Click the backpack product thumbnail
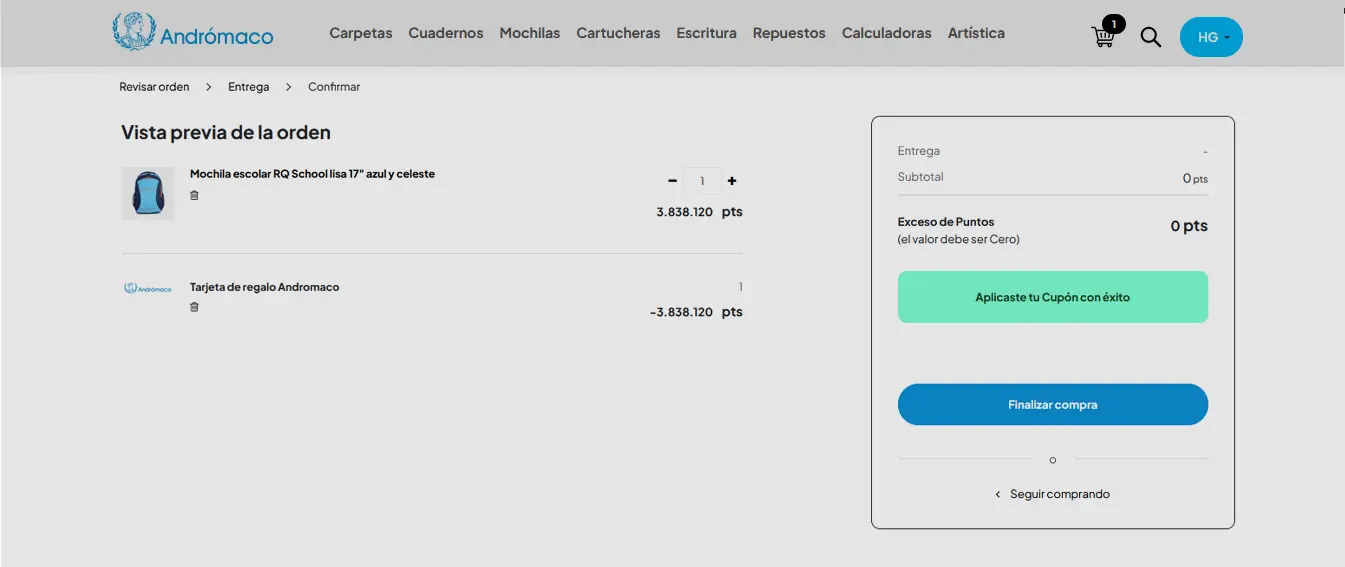The height and width of the screenshot is (567, 1345). click(x=147, y=193)
